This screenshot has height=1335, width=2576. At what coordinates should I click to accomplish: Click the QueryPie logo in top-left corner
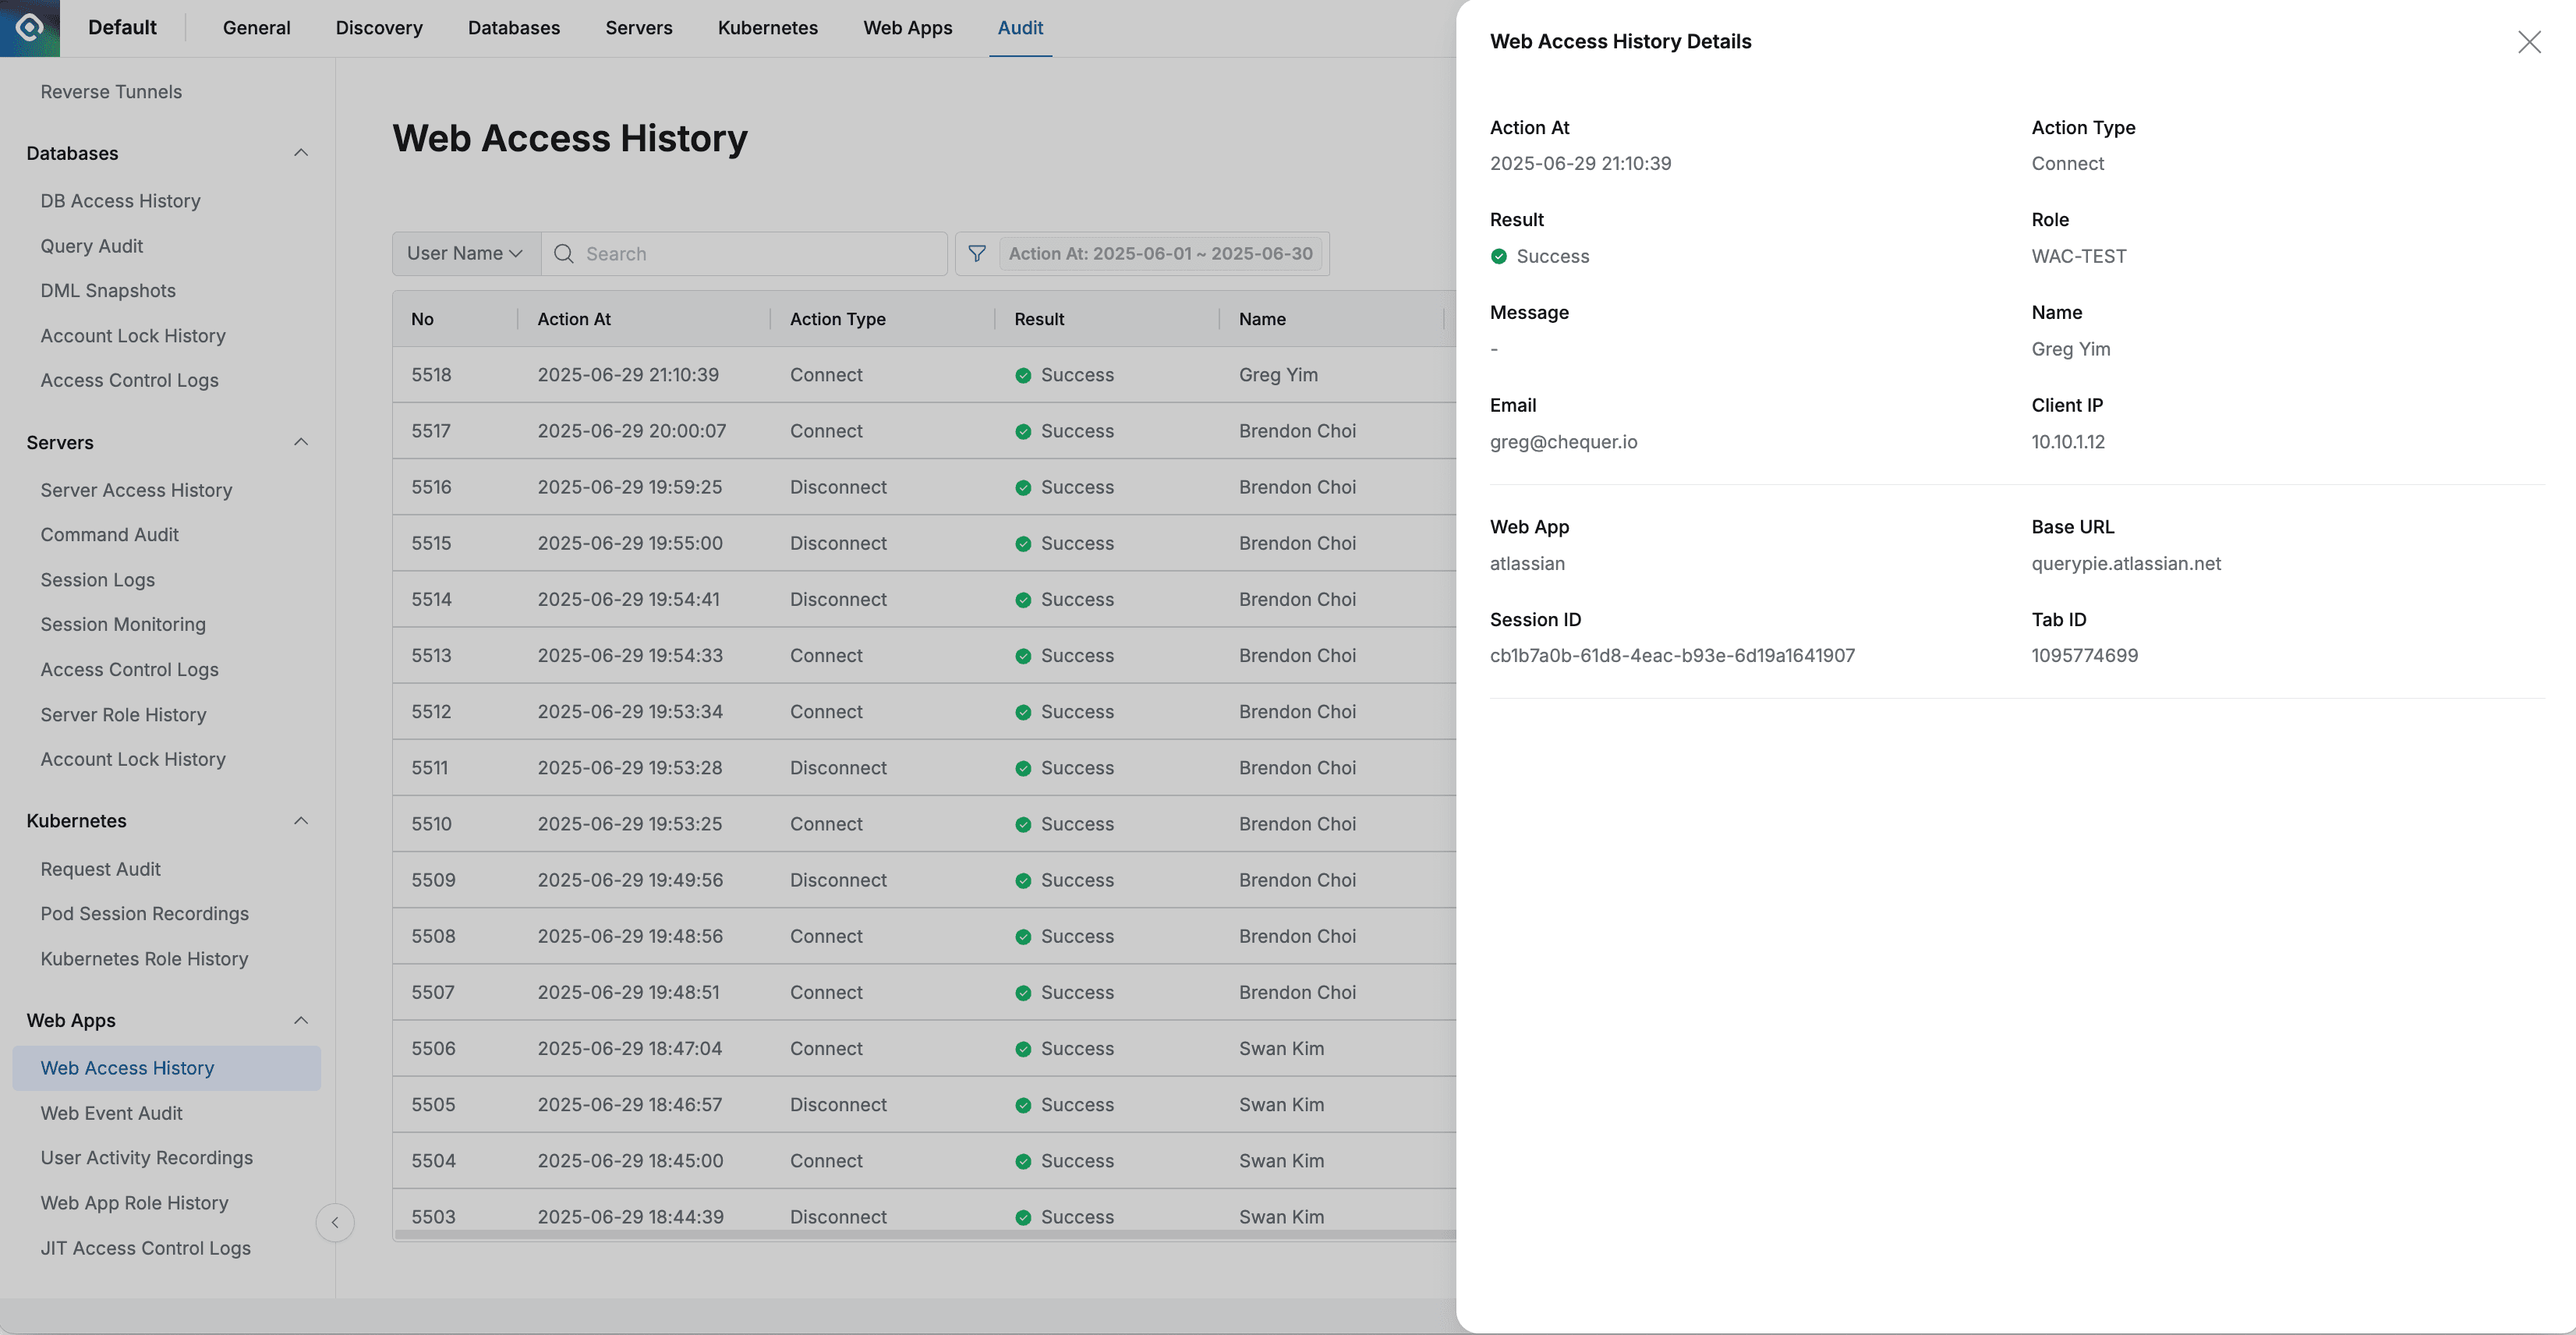coord(30,27)
